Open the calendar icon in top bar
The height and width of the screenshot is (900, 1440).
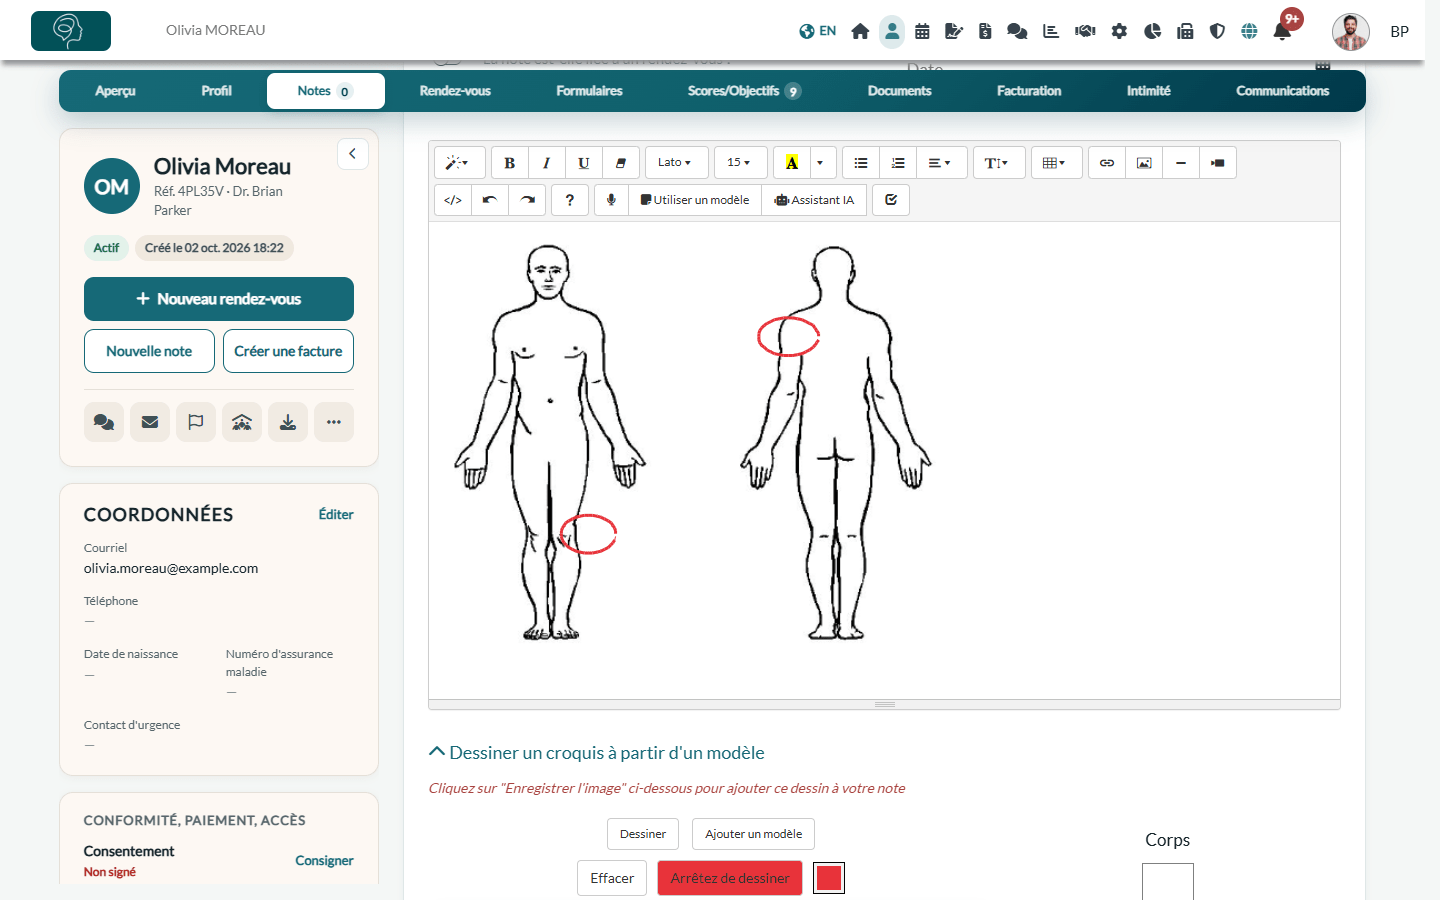(922, 31)
